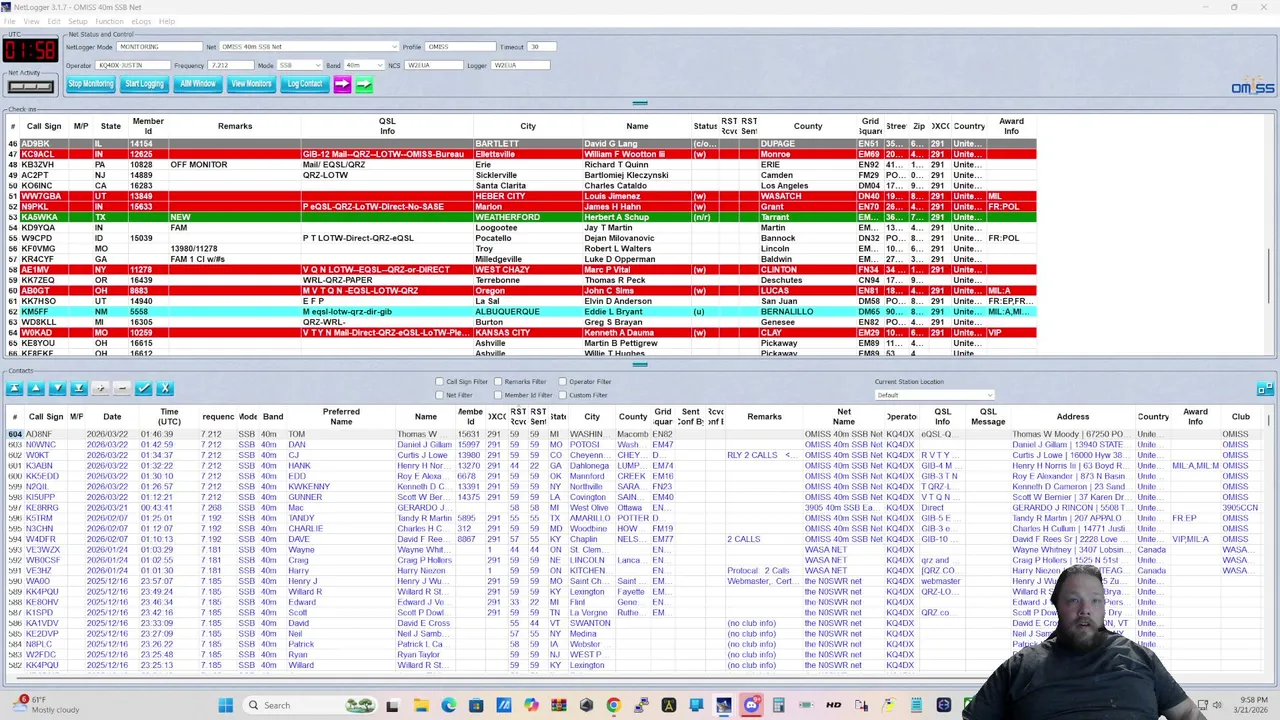Open the Setup menu
The width and height of the screenshot is (1280, 720).
(77, 21)
